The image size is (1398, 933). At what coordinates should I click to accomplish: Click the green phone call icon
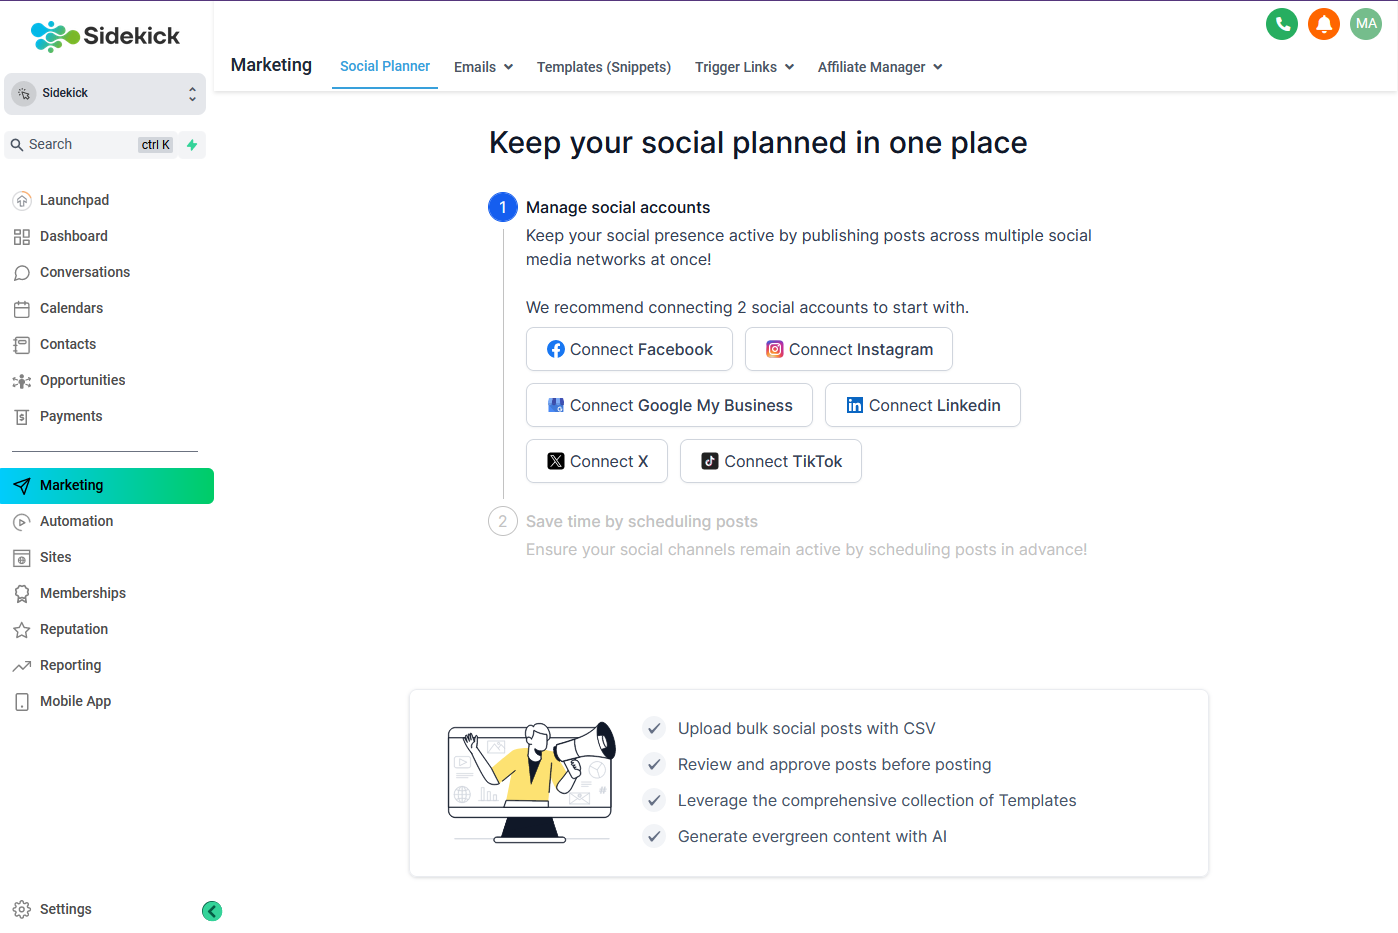tap(1281, 24)
